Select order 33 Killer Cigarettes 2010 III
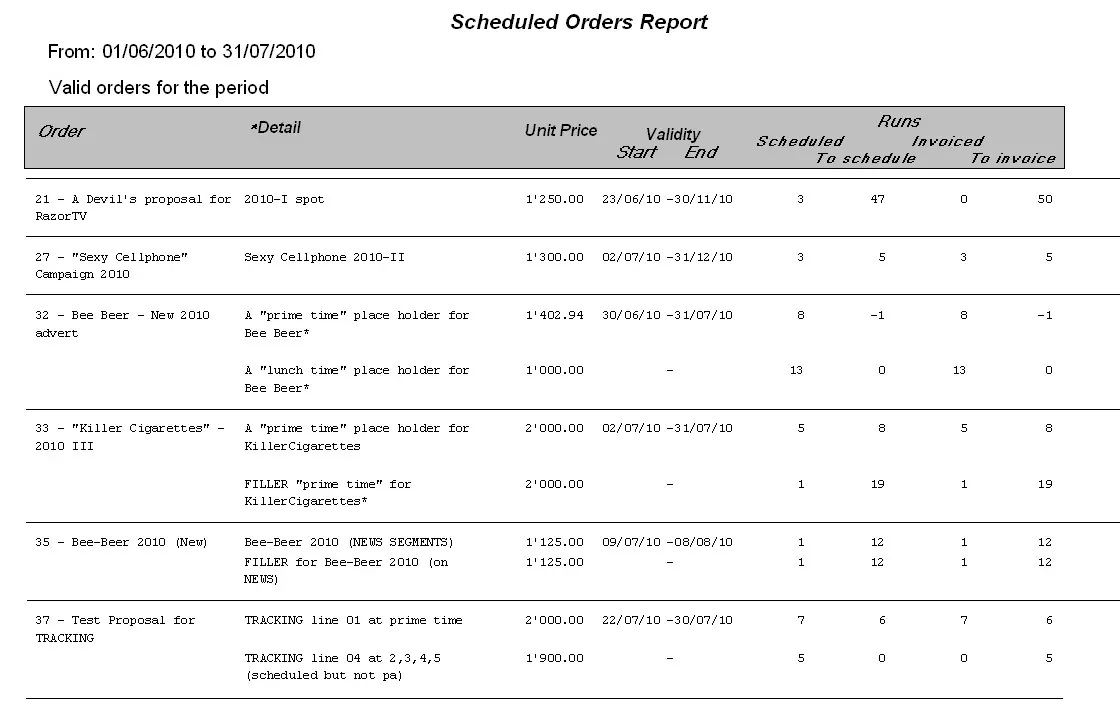The width and height of the screenshot is (1120, 720). pyautogui.click(x=130, y=436)
